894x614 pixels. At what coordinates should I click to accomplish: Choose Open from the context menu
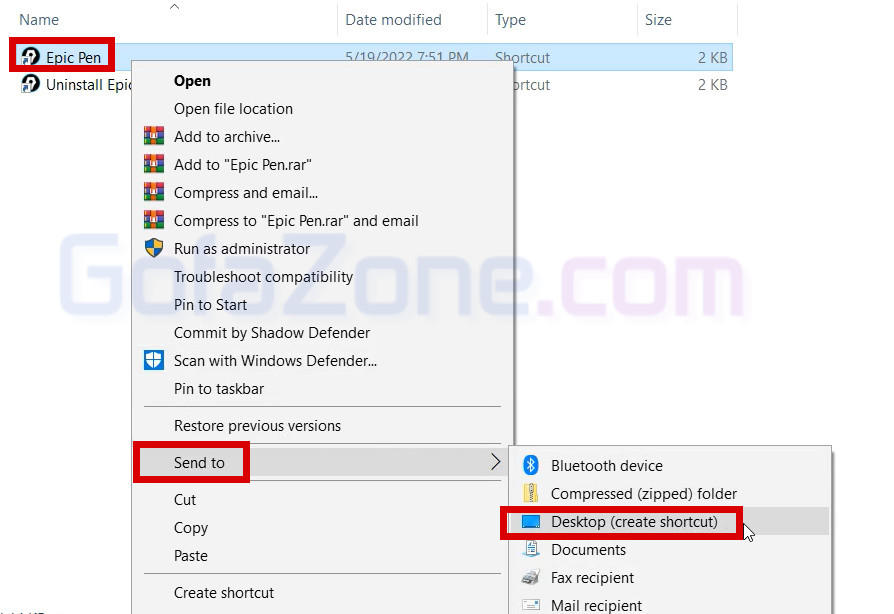(192, 81)
